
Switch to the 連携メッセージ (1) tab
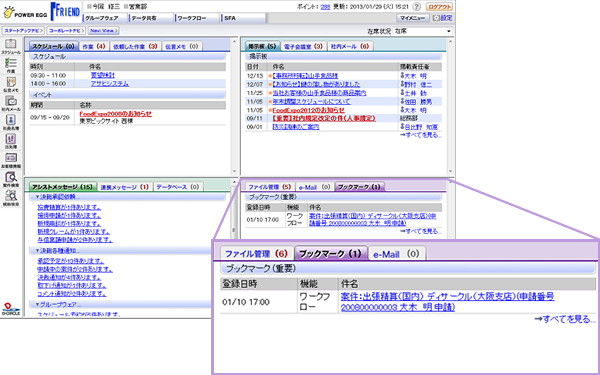(x=125, y=187)
